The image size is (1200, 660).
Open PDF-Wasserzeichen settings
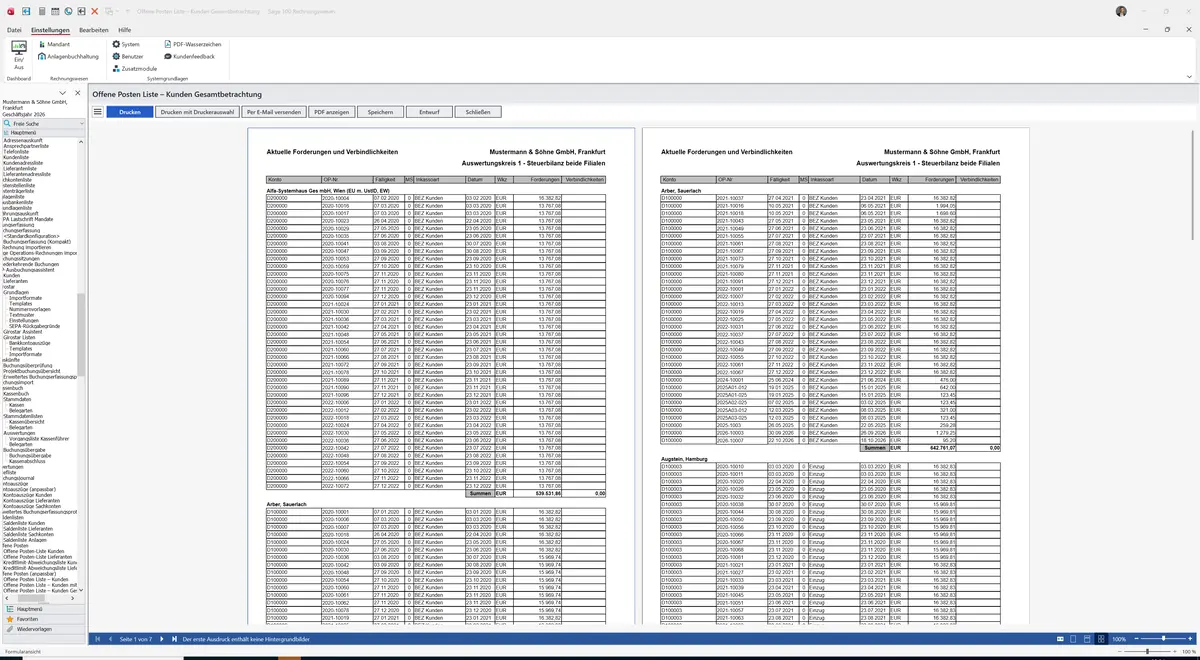point(193,44)
